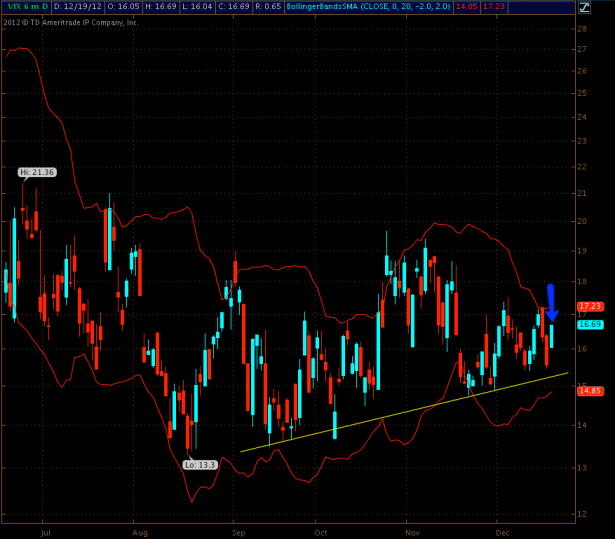Click the red 17.23 upper band axis tag
The height and width of the screenshot is (539, 615).
click(x=590, y=306)
